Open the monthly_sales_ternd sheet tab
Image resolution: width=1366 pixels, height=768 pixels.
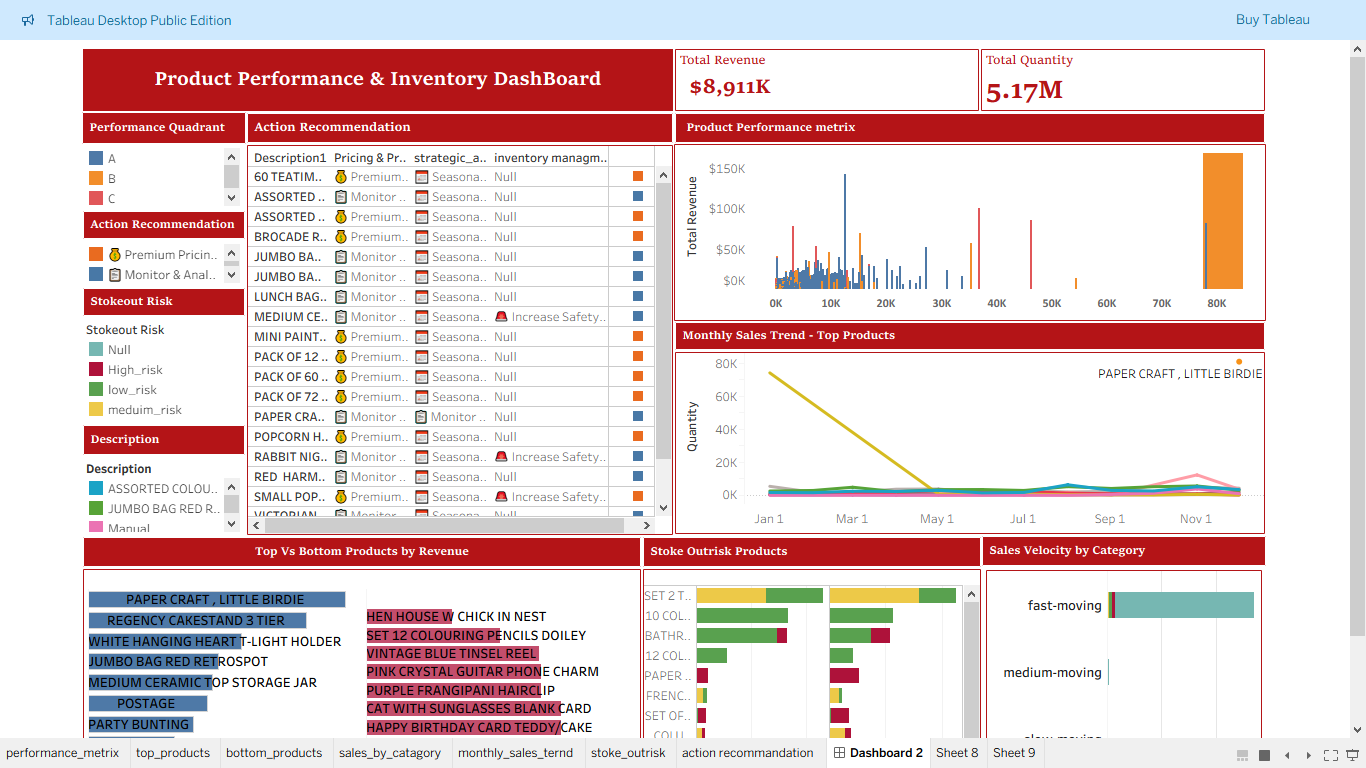click(517, 753)
